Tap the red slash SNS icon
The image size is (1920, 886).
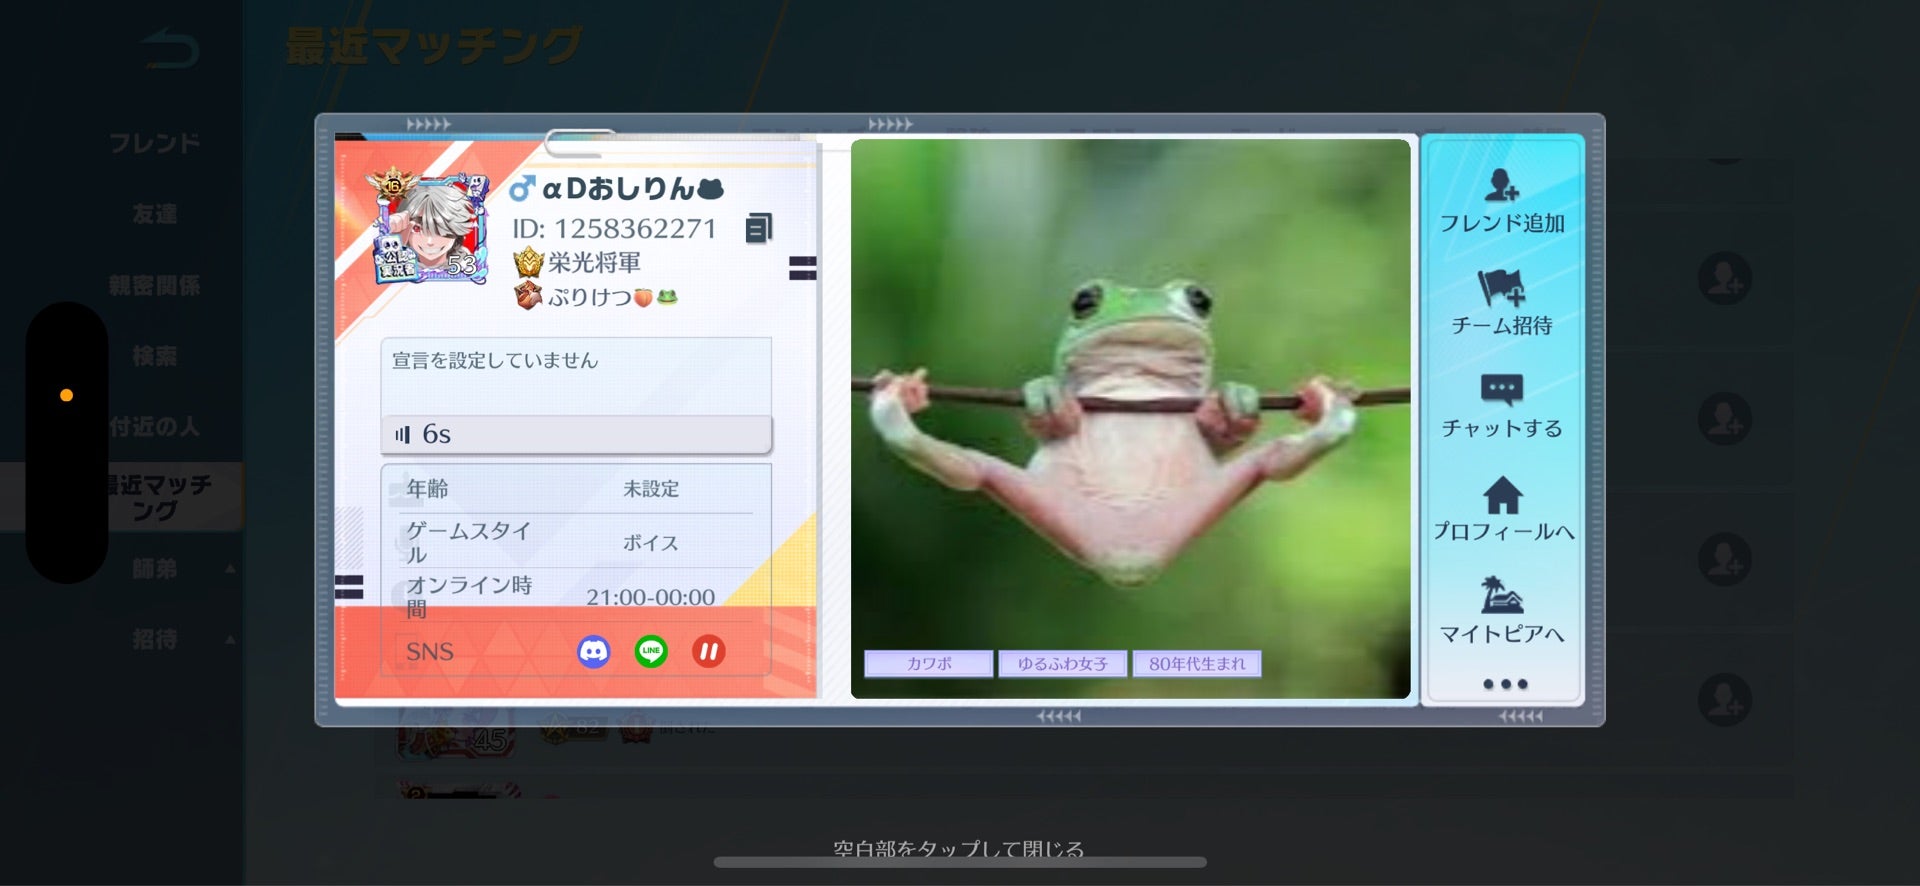[x=709, y=652]
